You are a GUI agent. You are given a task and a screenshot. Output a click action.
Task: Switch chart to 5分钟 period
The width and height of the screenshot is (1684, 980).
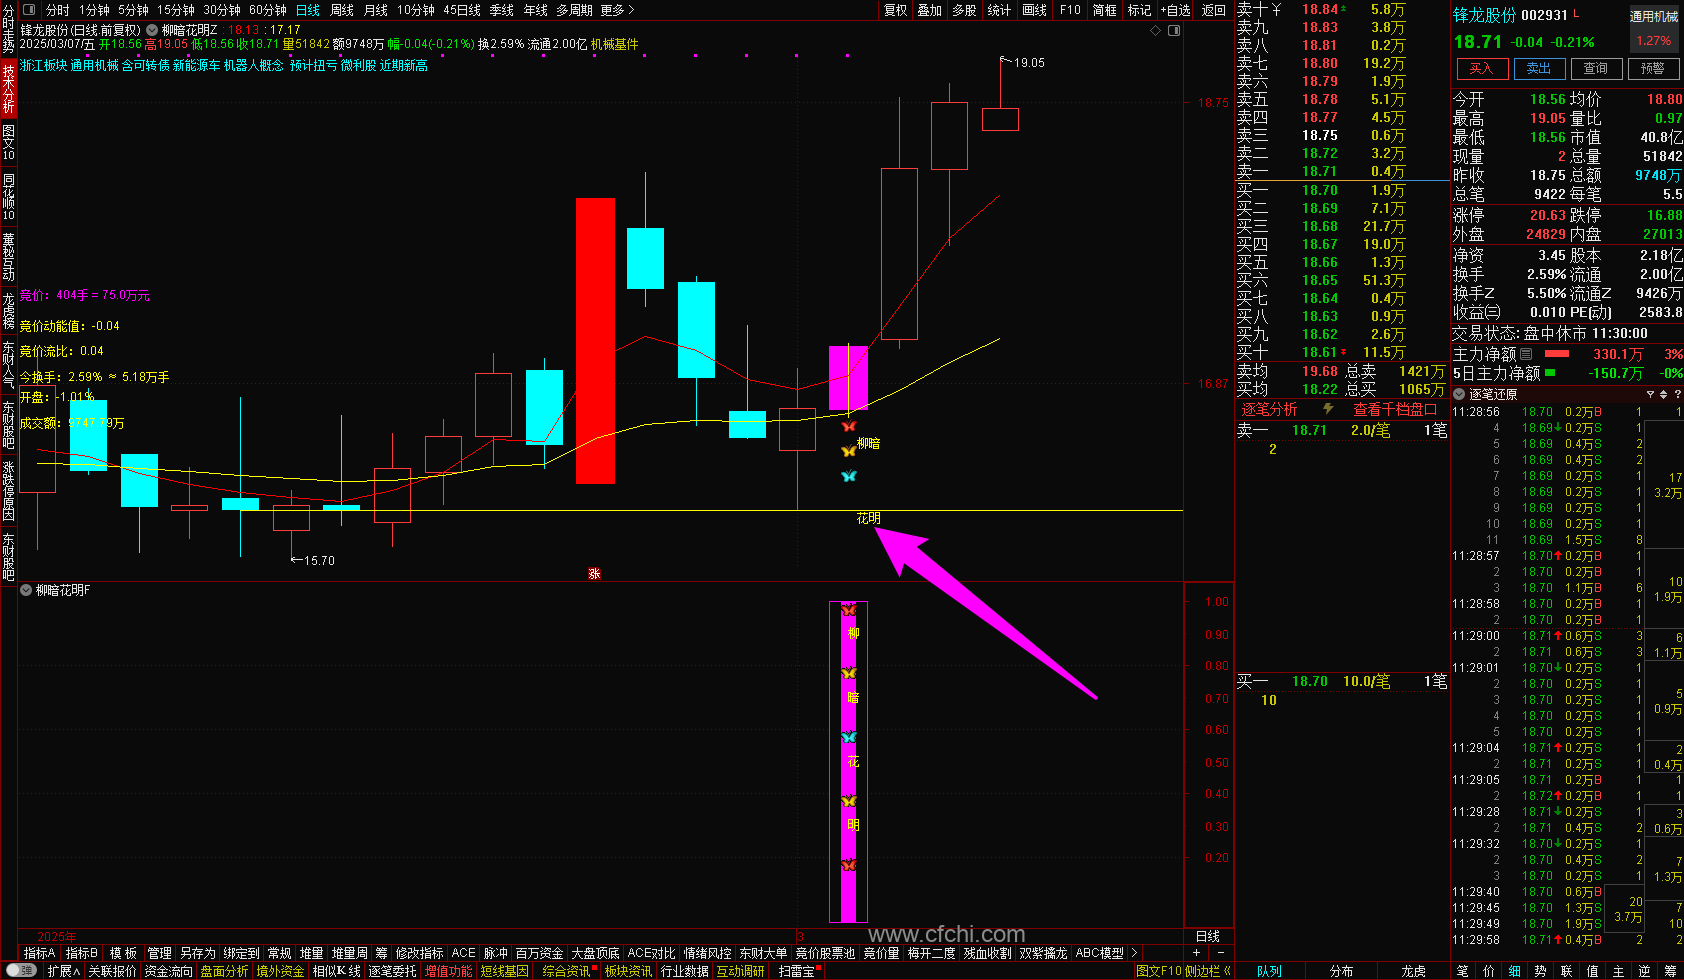[x=134, y=10]
